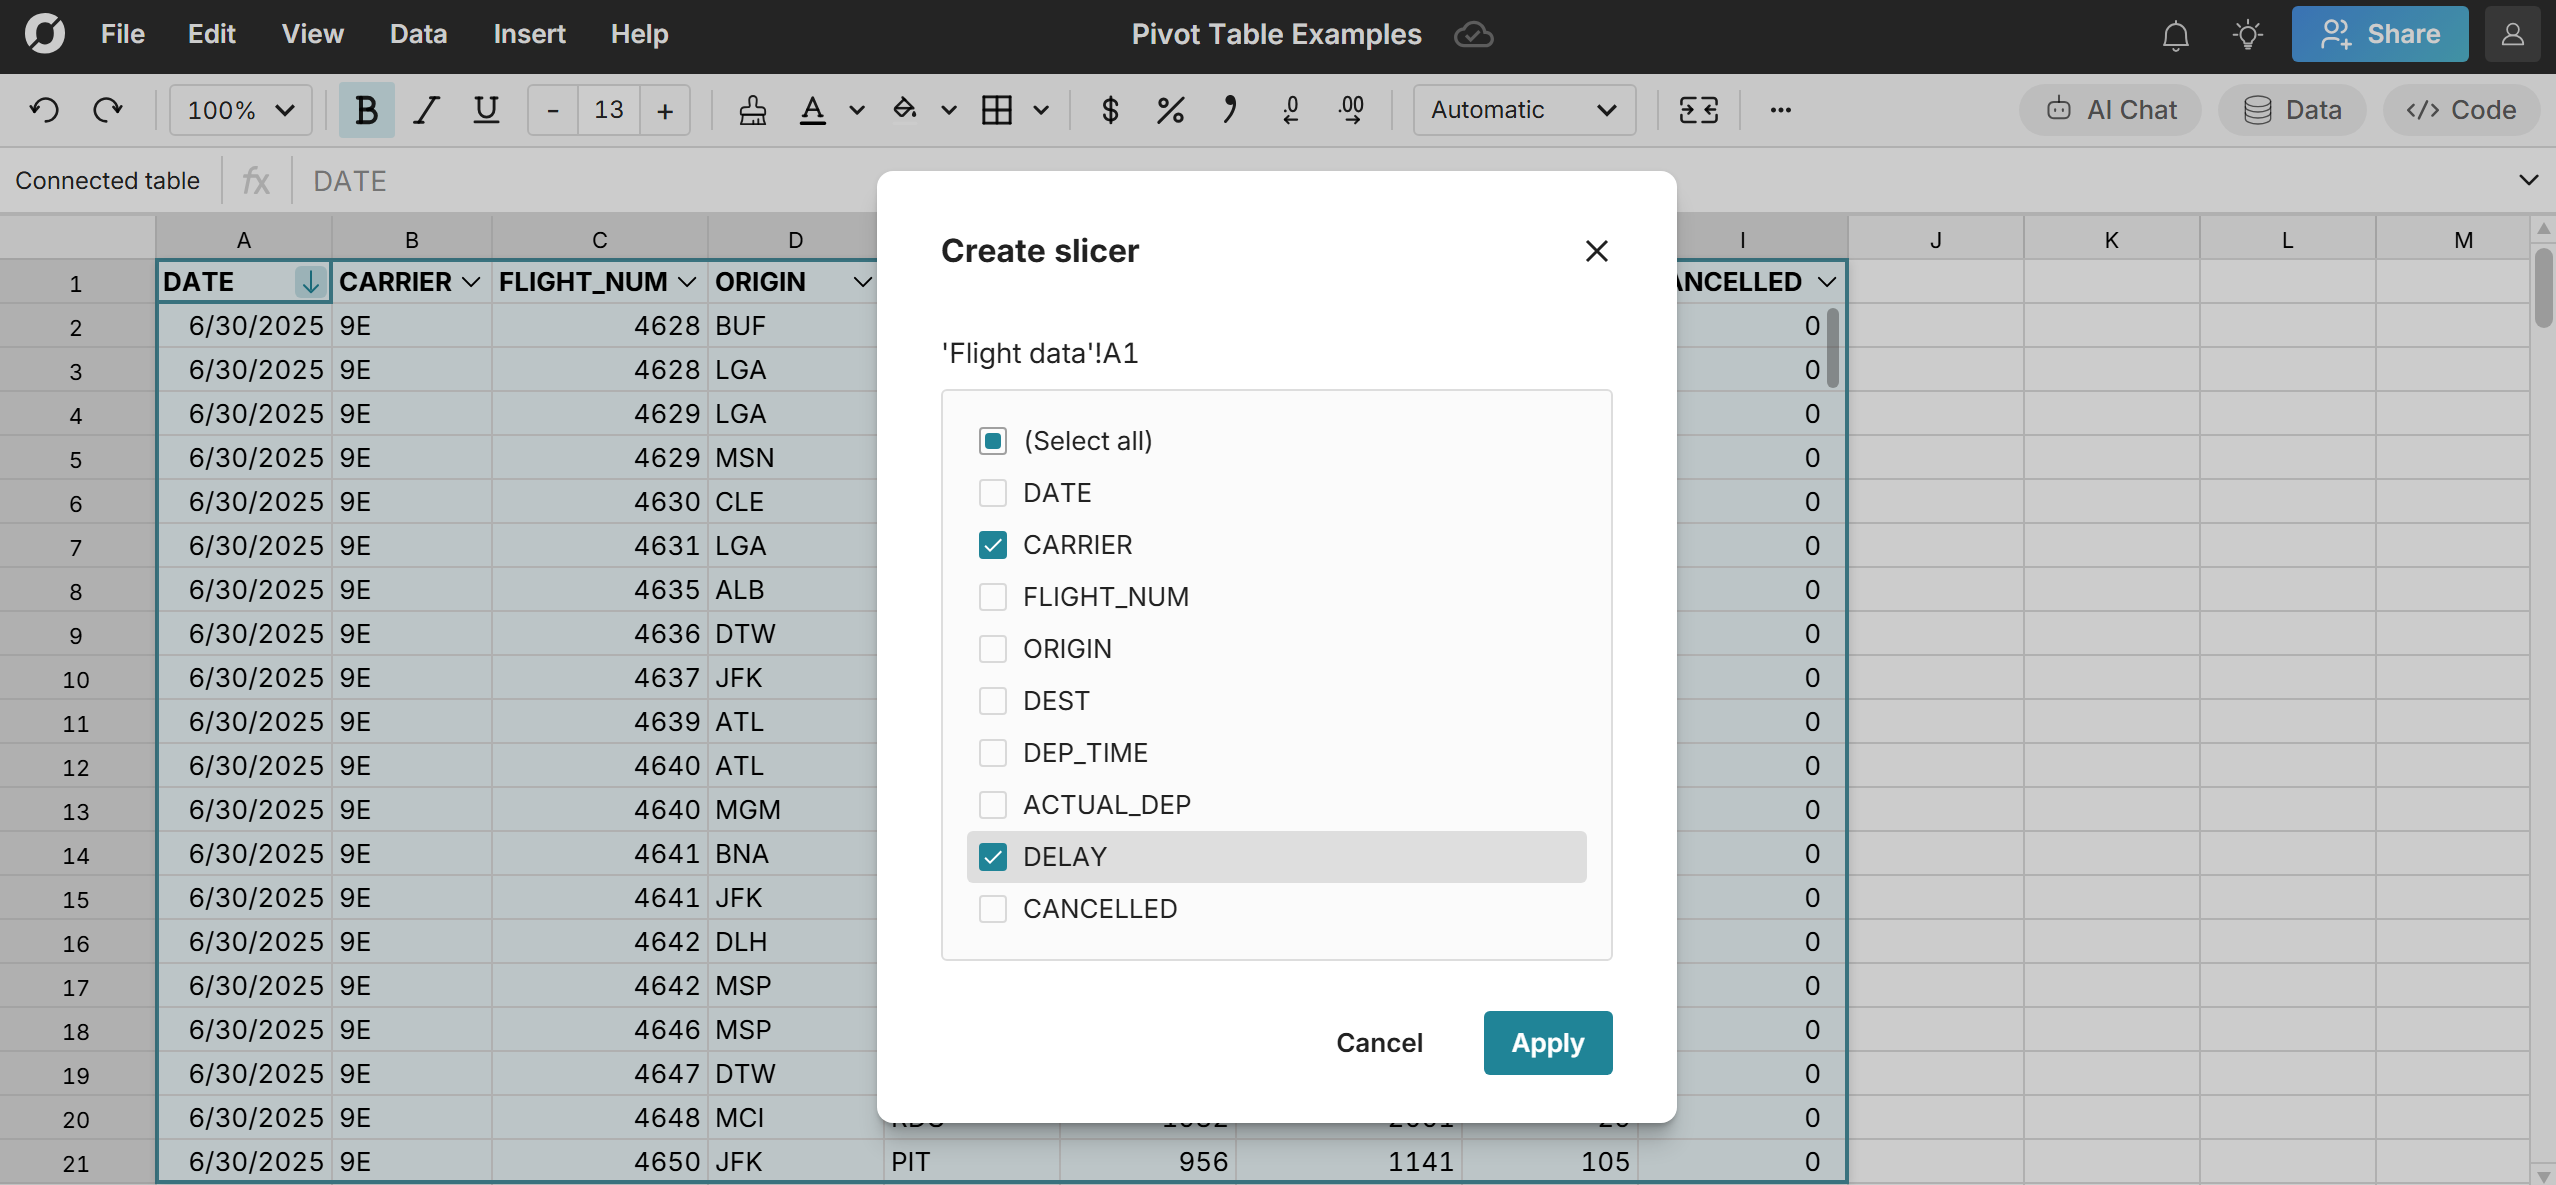Viewport: 2556px width, 1185px height.
Task: Uncheck the CARRIER field
Action: [991, 545]
